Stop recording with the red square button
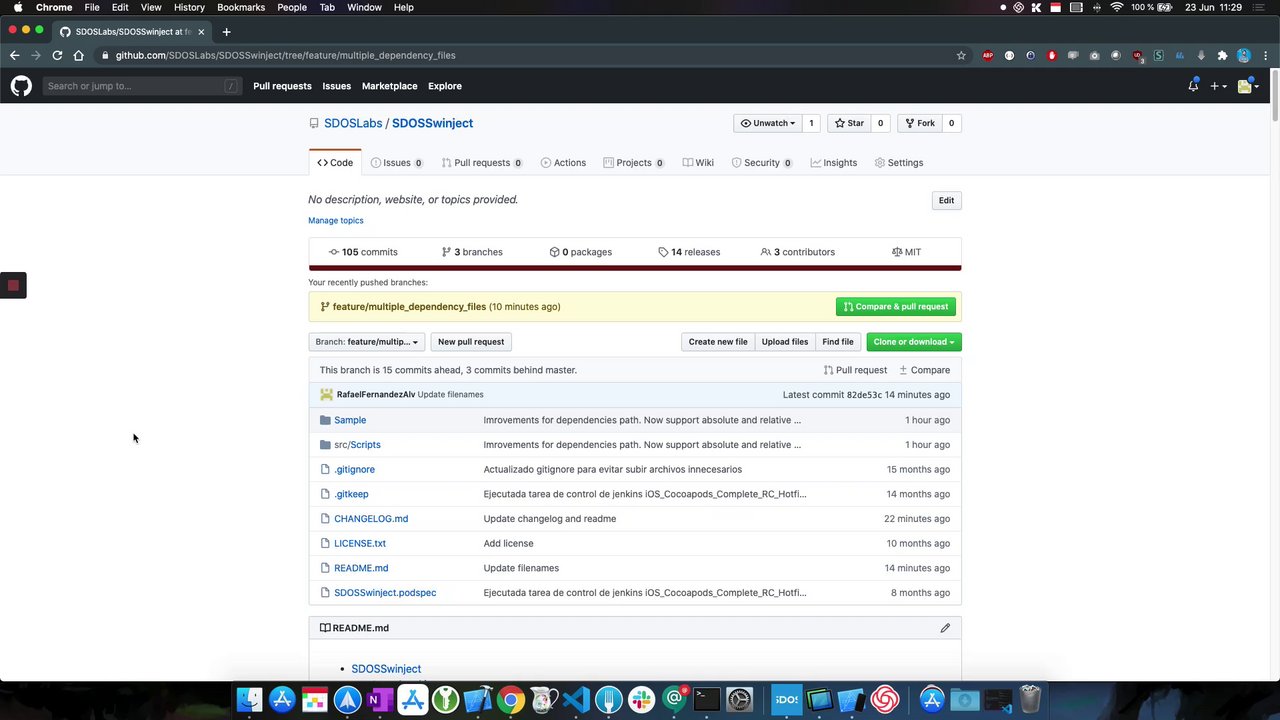Image resolution: width=1280 pixels, height=720 pixels. [13, 286]
